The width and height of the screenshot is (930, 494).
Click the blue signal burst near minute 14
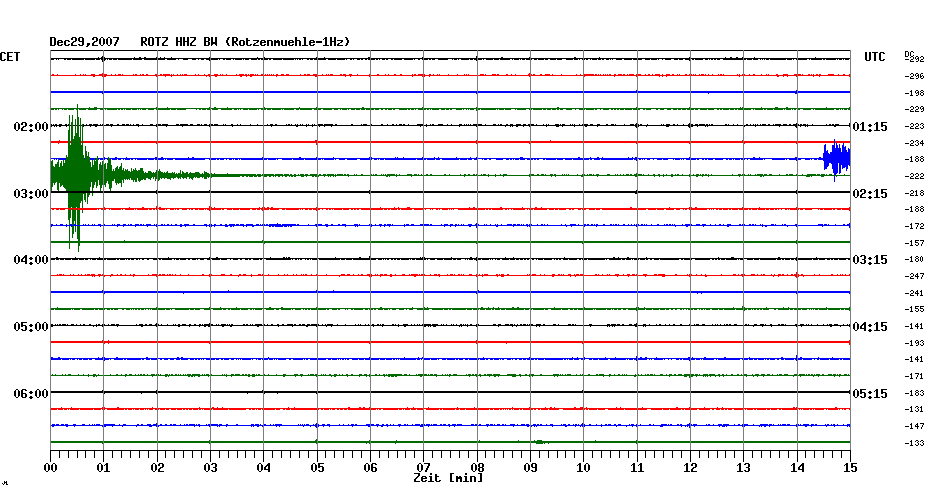coord(836,160)
